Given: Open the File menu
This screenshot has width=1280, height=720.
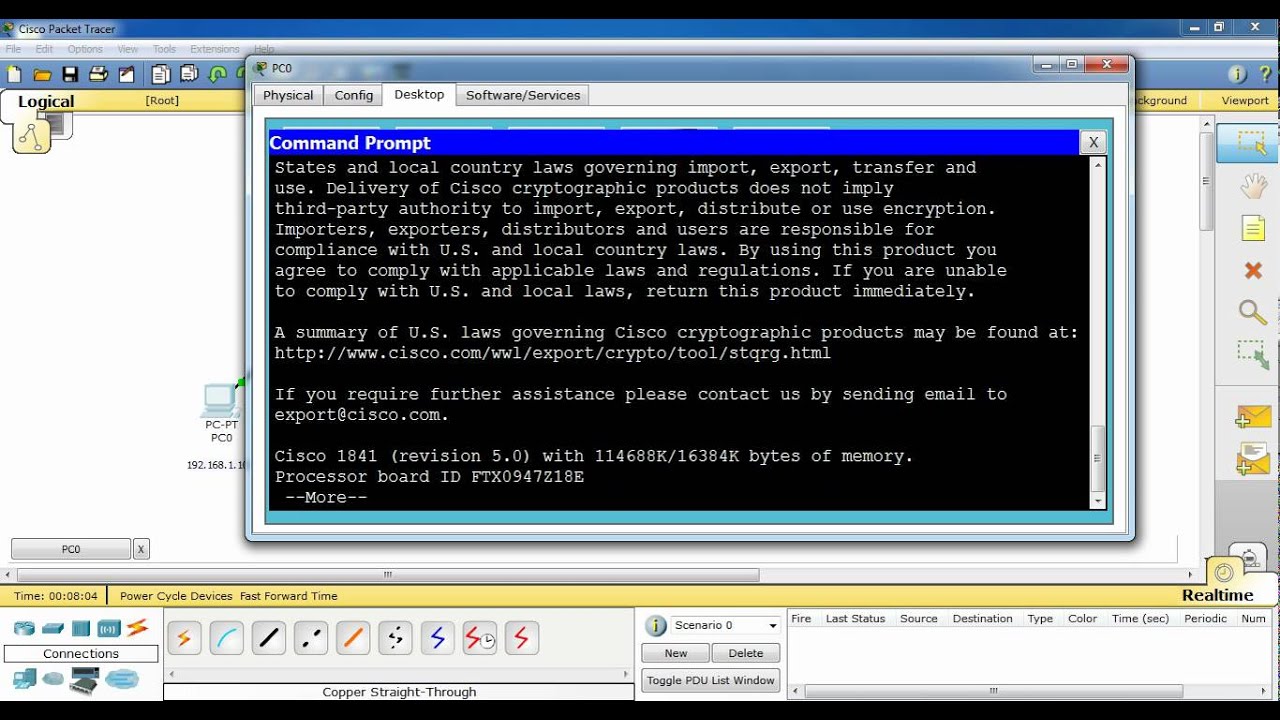Looking at the screenshot, I should (x=13, y=49).
